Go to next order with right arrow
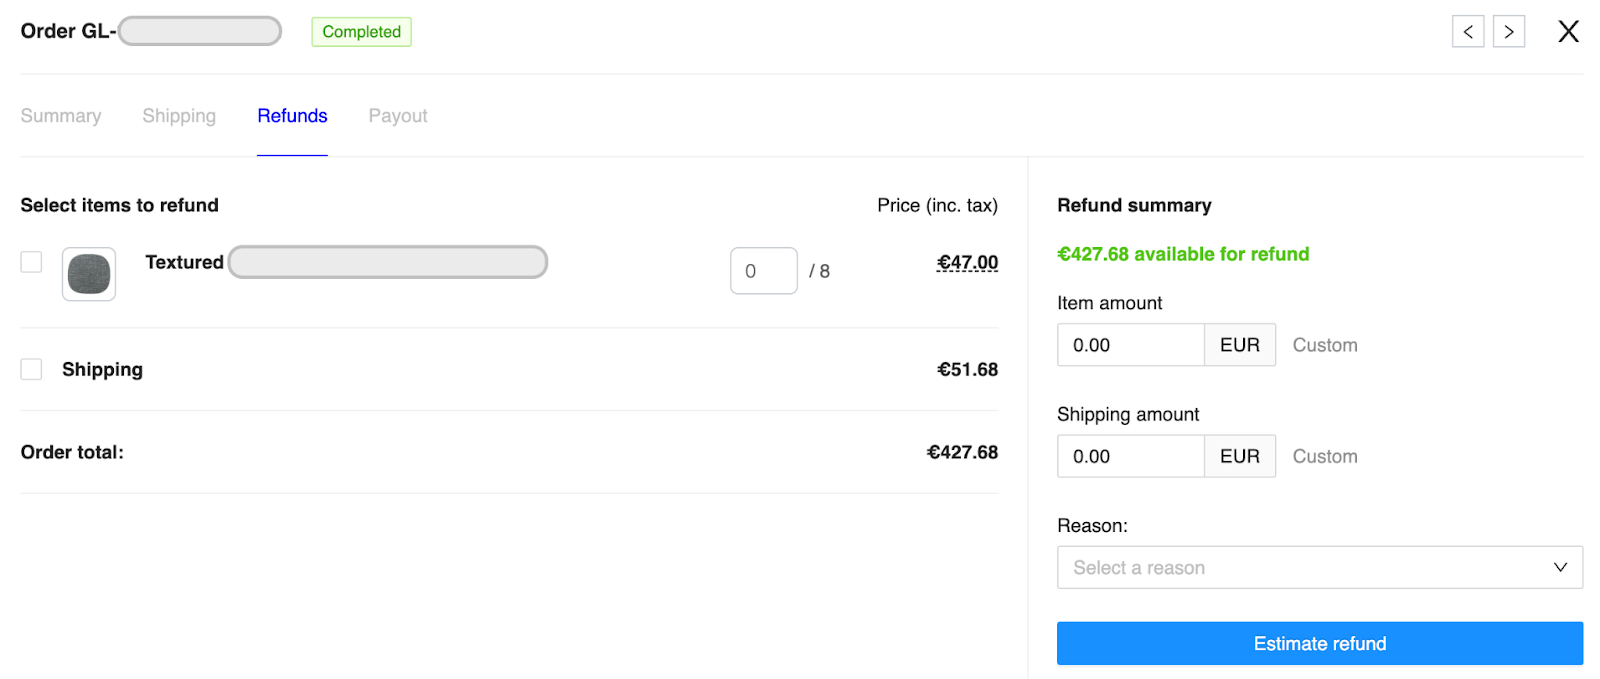1600x679 pixels. (x=1508, y=32)
